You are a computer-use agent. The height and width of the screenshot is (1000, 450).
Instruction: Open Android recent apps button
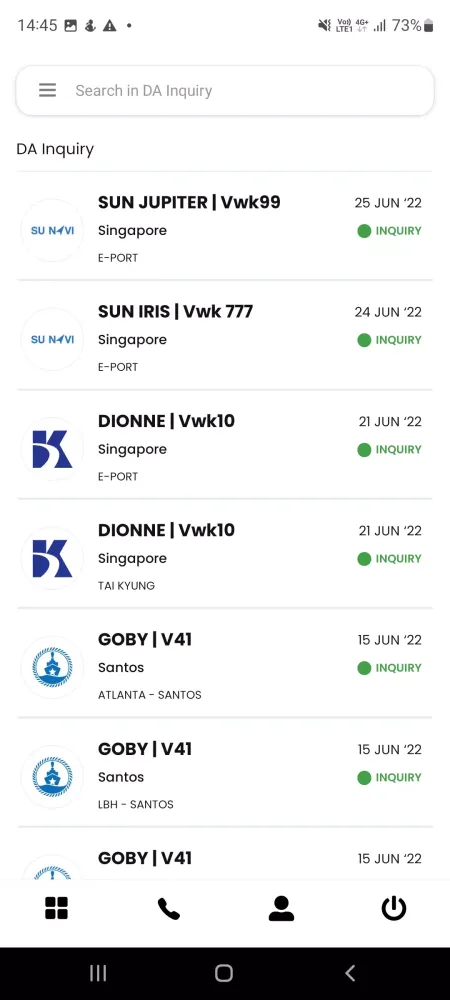(98, 973)
